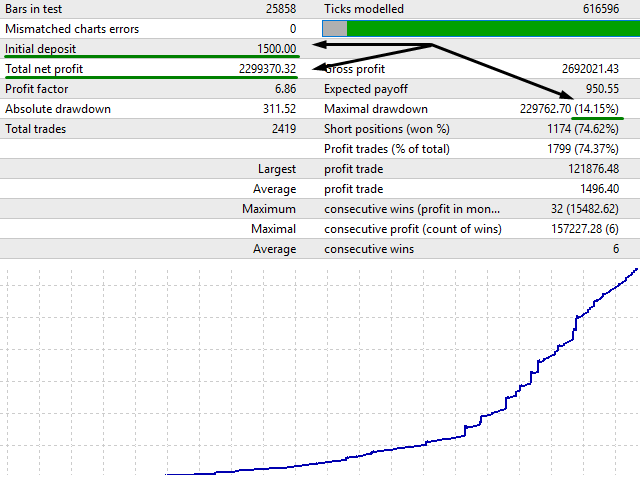Click the Expected payoff value 950.55
Viewport: 640px width, 480px height.
tap(597, 89)
